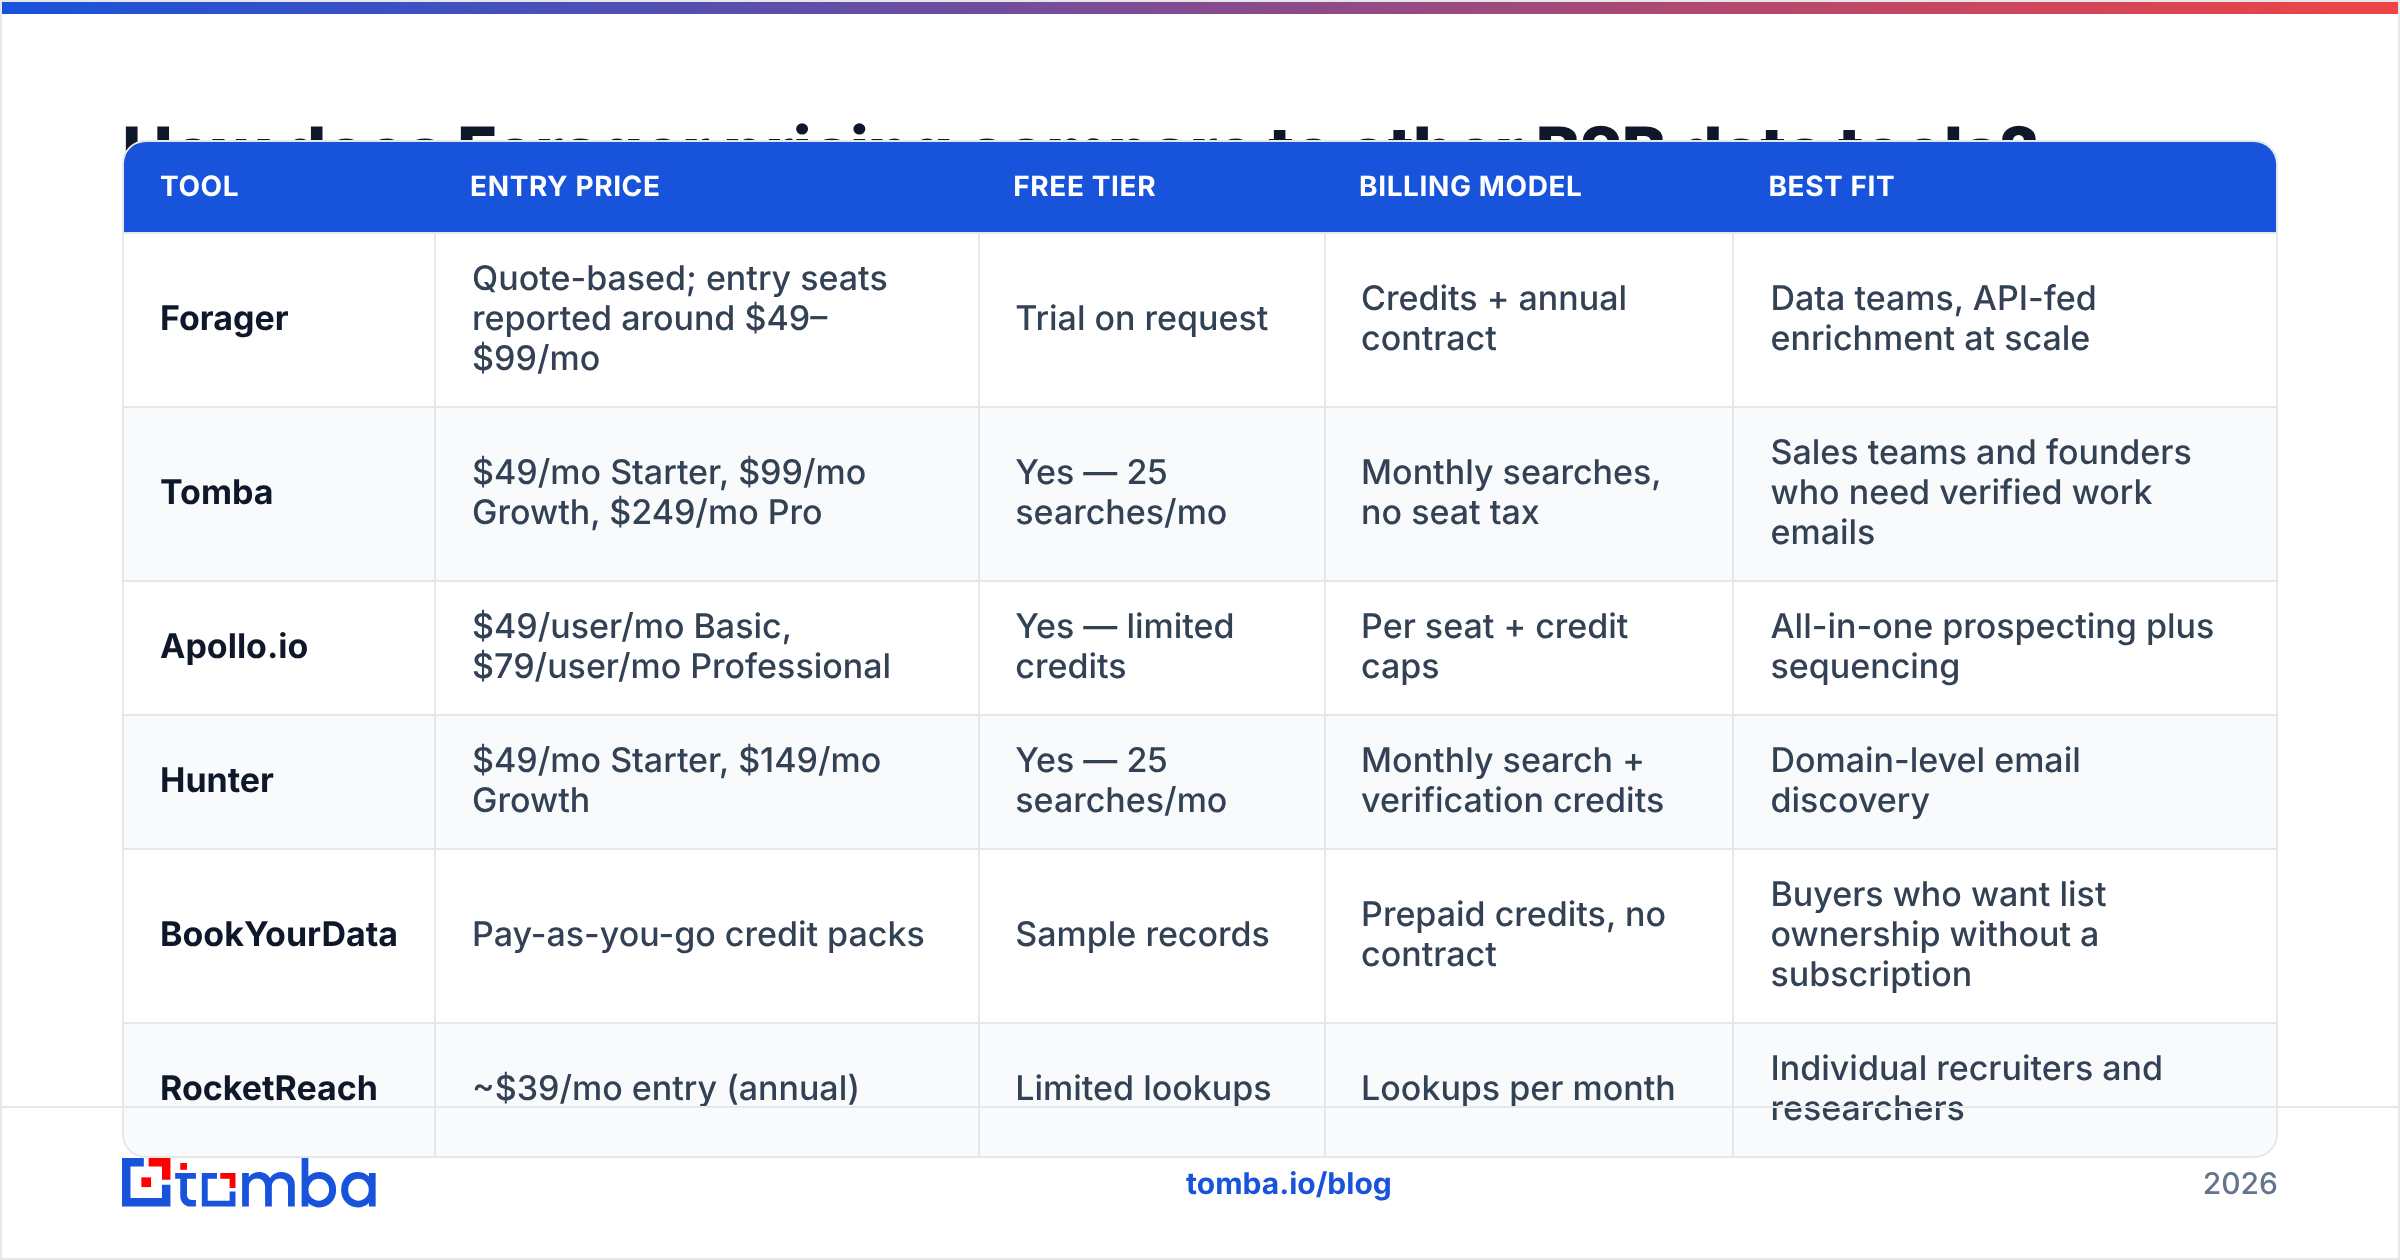Select the Forager row name
Viewport: 2400px width, 1260px height.
click(224, 319)
